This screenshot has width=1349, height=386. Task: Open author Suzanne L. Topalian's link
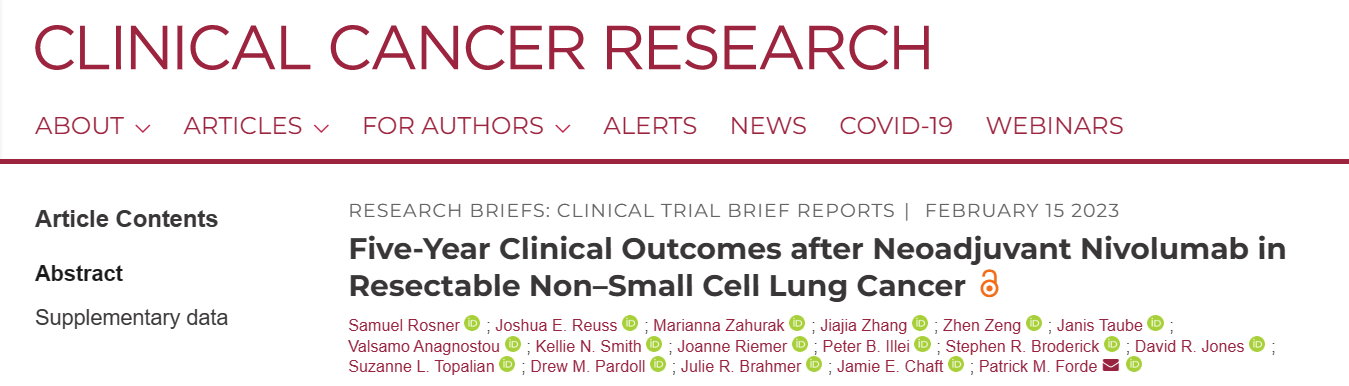point(420,366)
